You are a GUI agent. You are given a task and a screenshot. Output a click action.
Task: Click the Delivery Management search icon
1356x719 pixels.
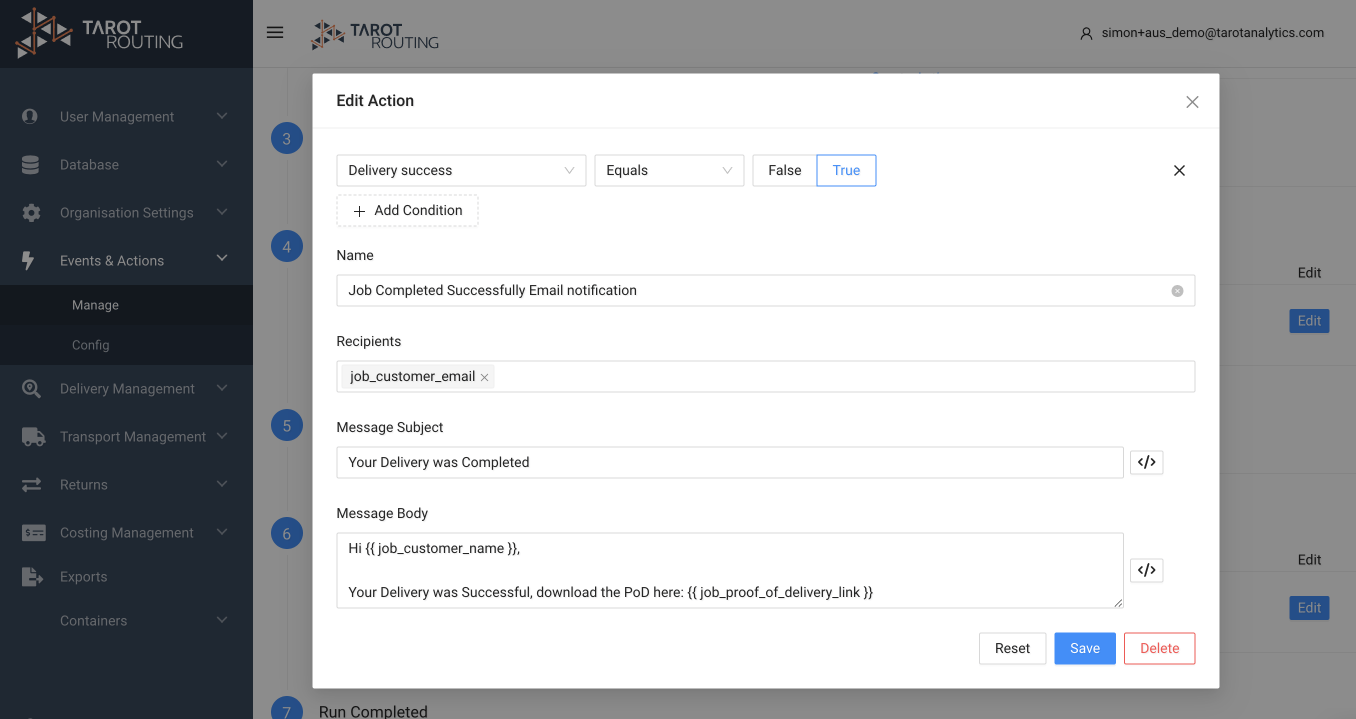(x=31, y=388)
